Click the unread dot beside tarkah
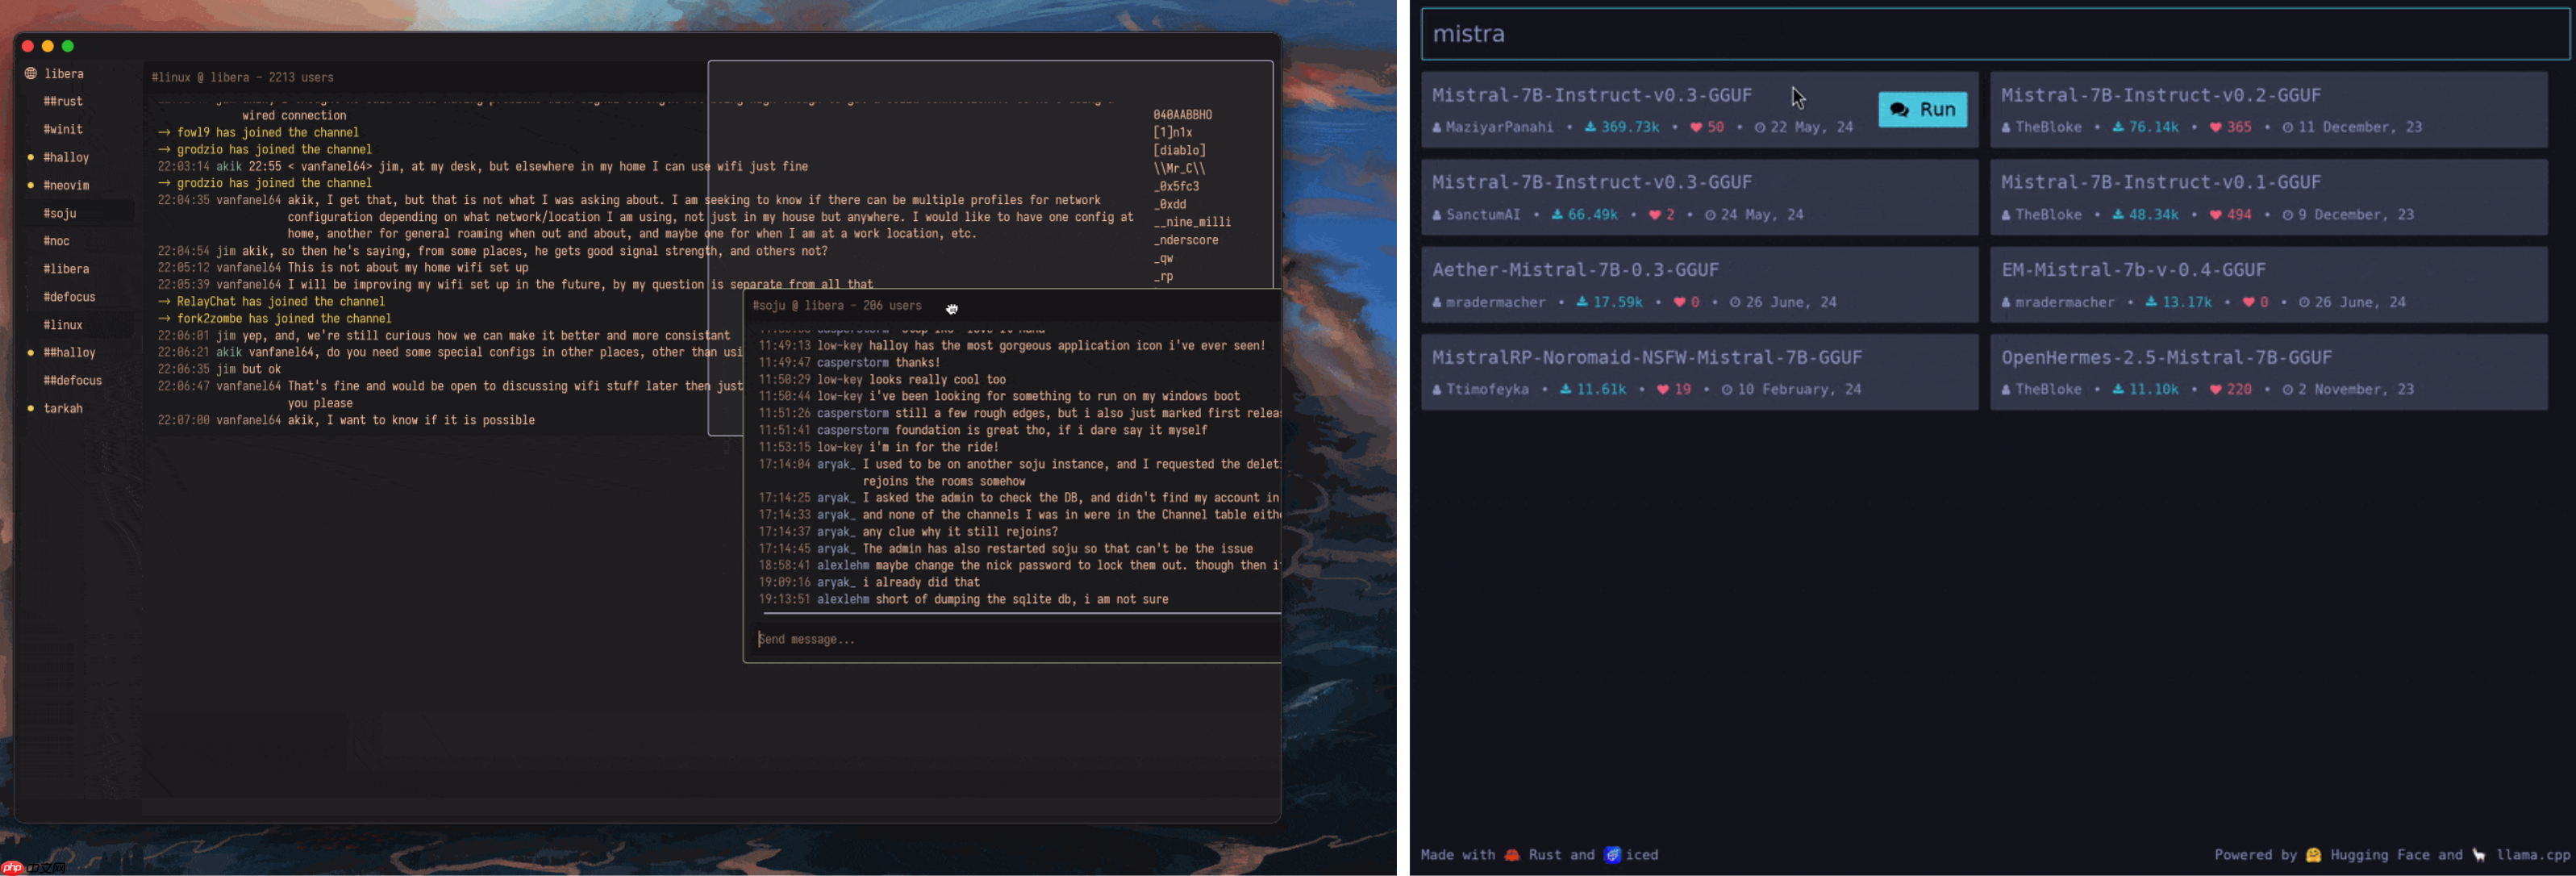 (x=30, y=408)
